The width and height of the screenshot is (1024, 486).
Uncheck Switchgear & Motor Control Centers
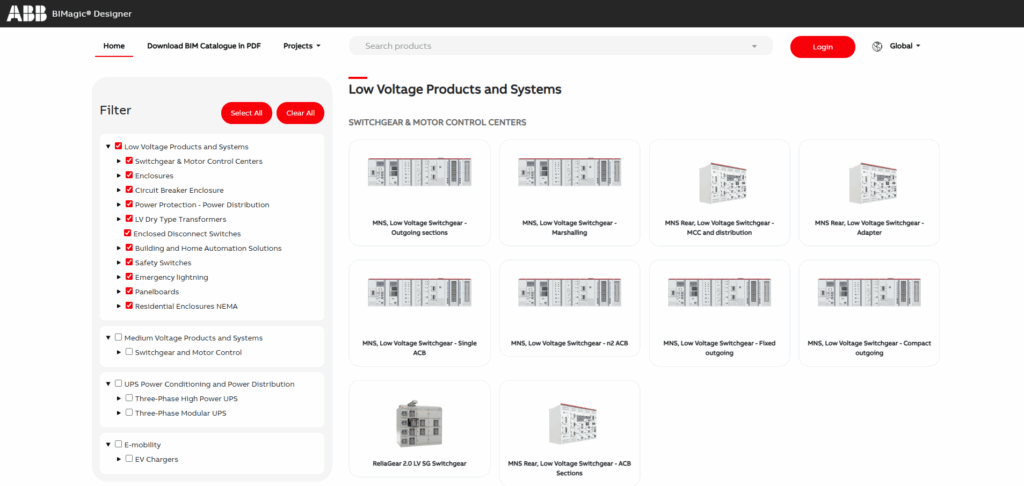(x=129, y=161)
